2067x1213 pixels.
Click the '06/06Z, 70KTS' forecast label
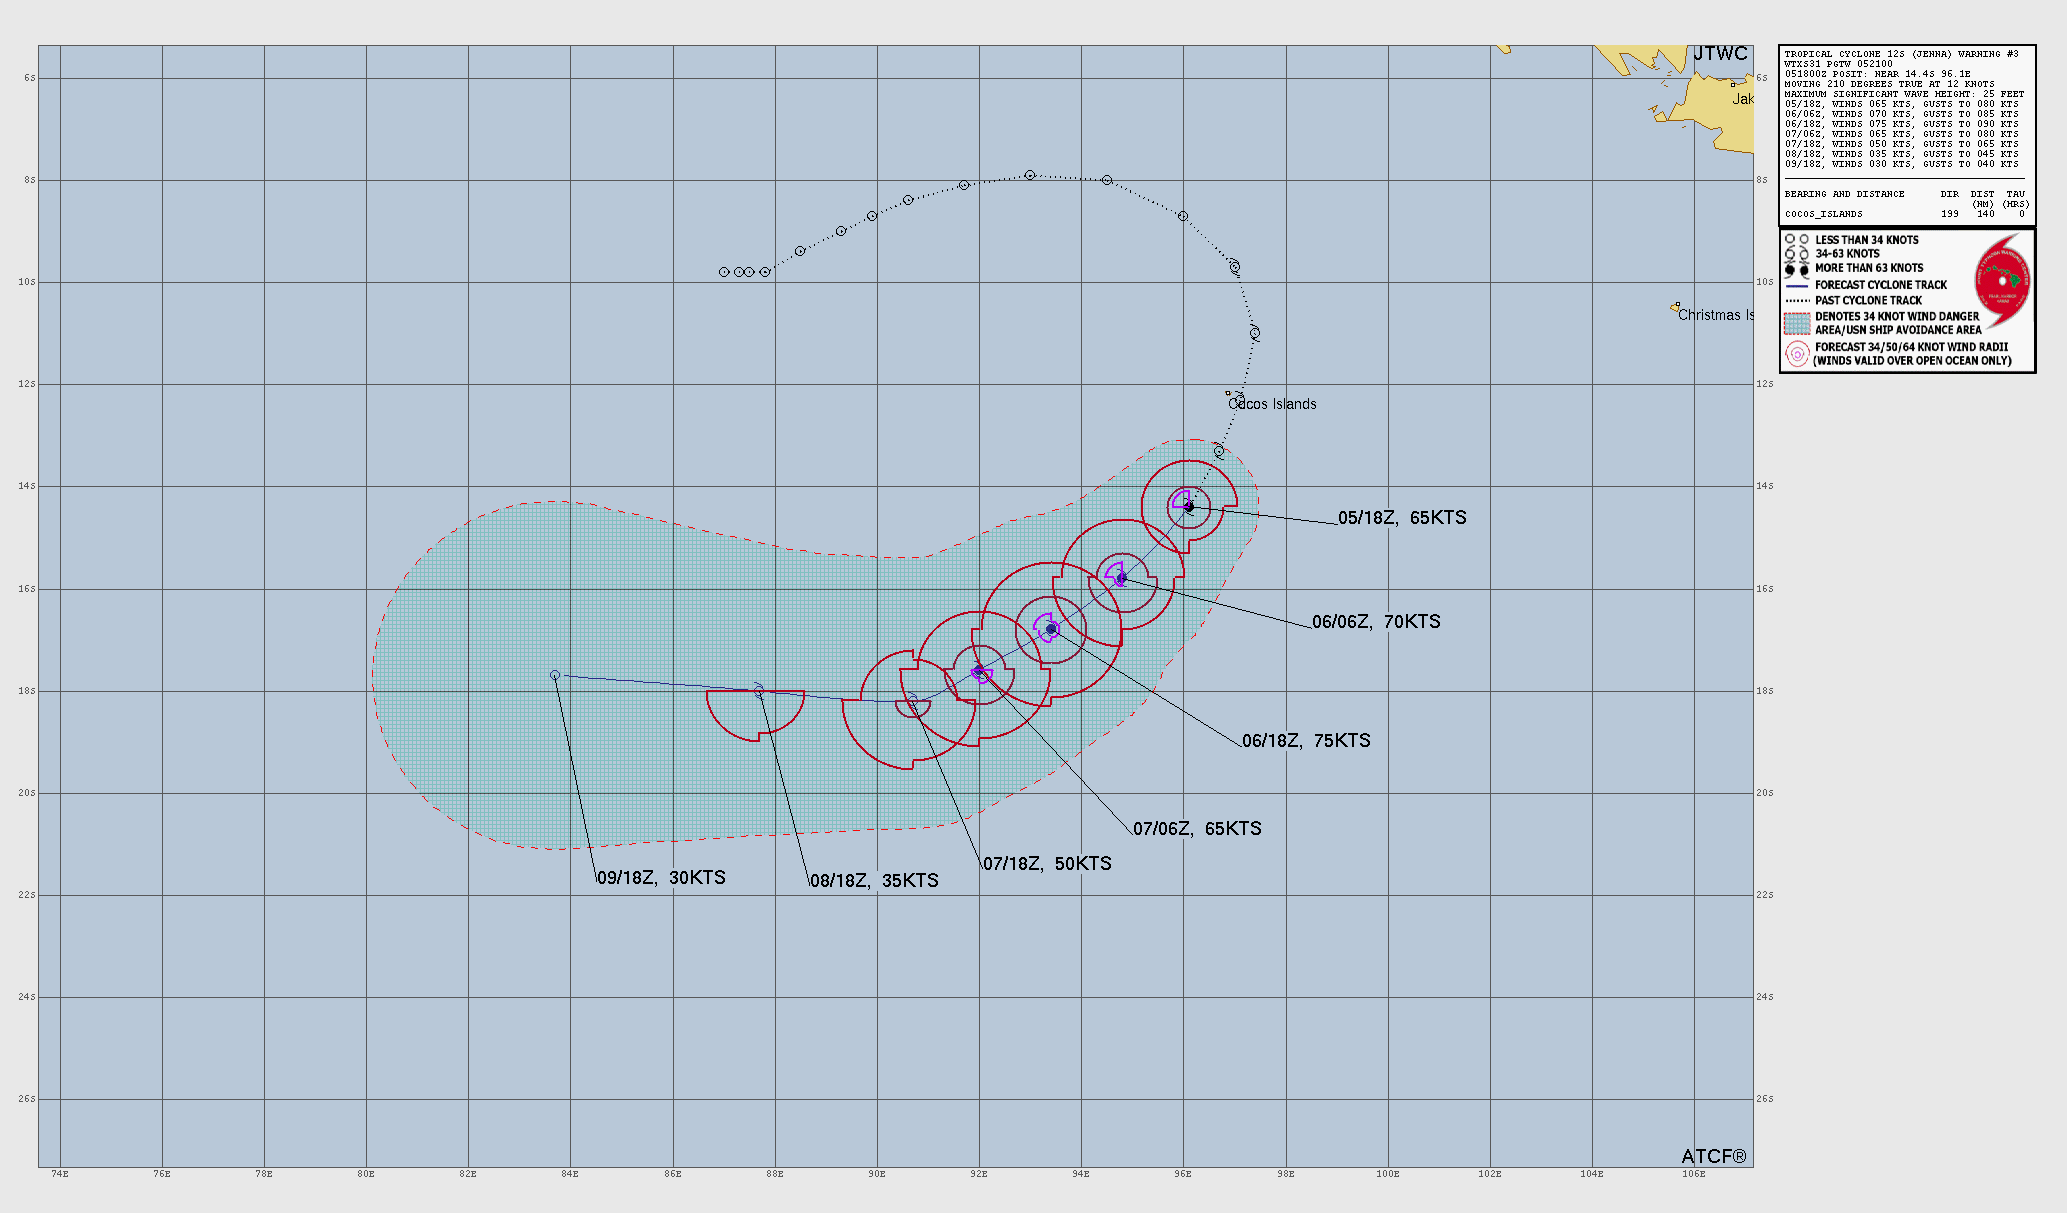click(1376, 622)
